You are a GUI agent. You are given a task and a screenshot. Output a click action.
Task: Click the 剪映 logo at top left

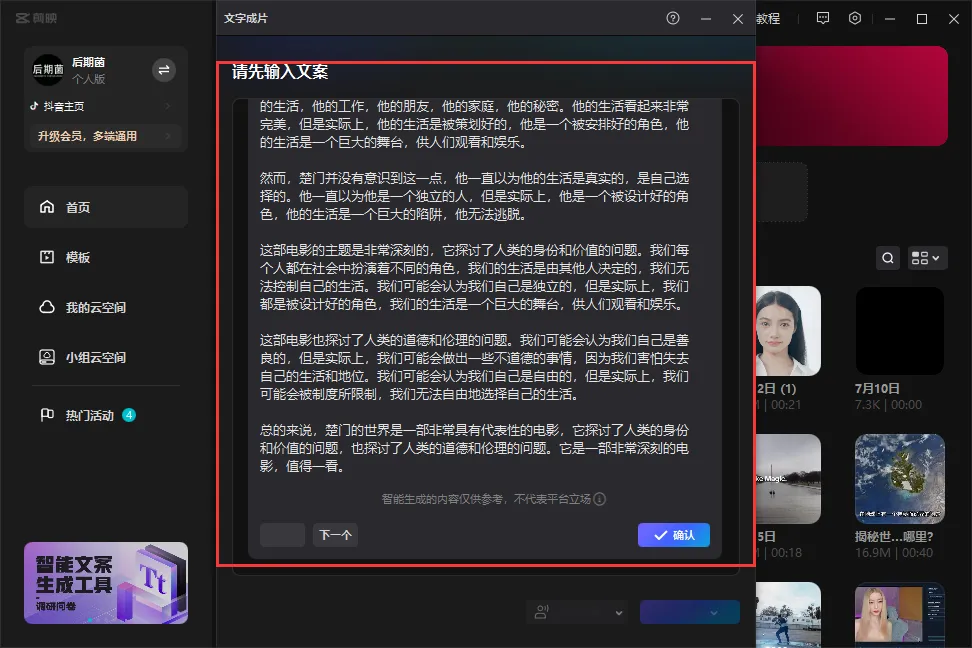pyautogui.click(x=37, y=18)
